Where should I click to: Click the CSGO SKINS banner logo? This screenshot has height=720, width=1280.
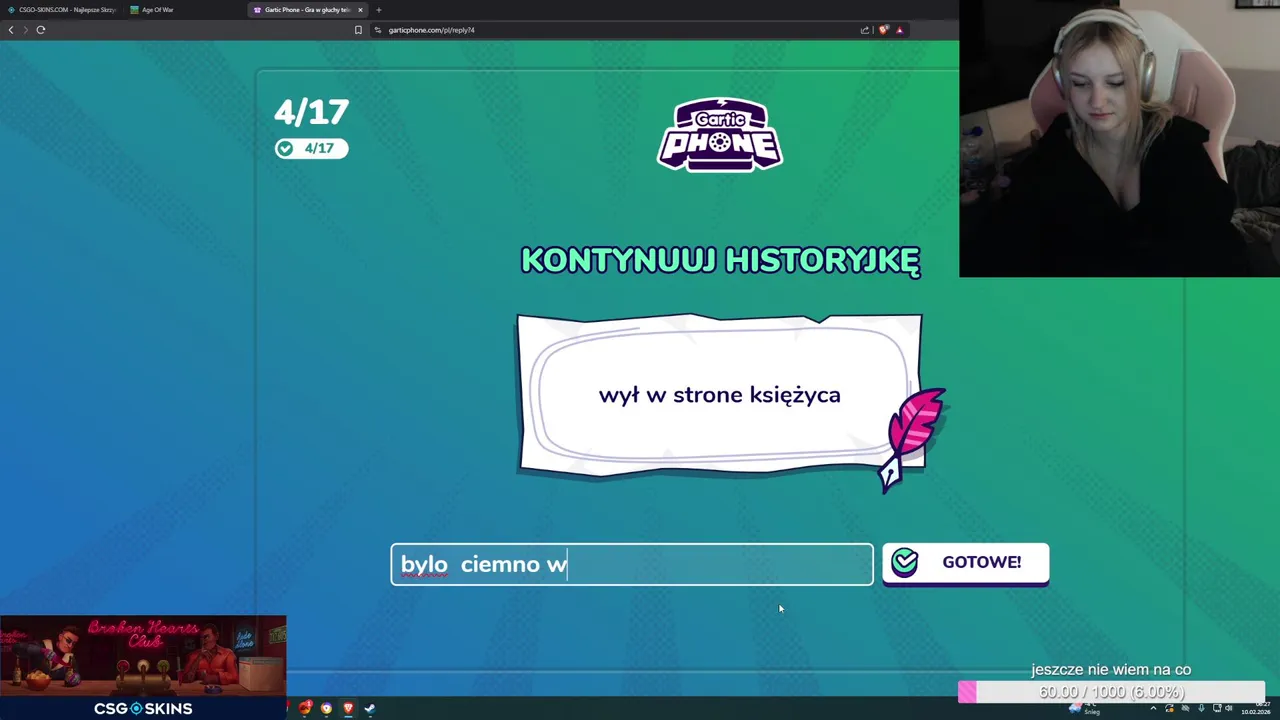(143, 708)
